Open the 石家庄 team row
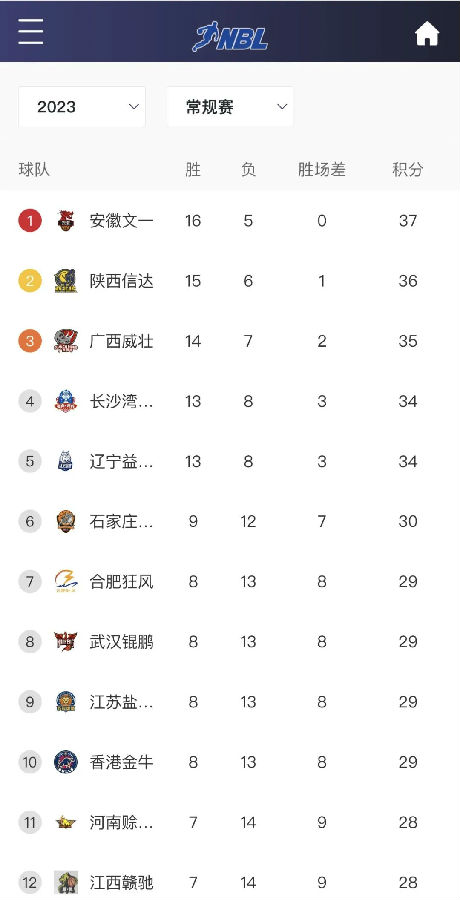460x900 pixels. [230, 521]
